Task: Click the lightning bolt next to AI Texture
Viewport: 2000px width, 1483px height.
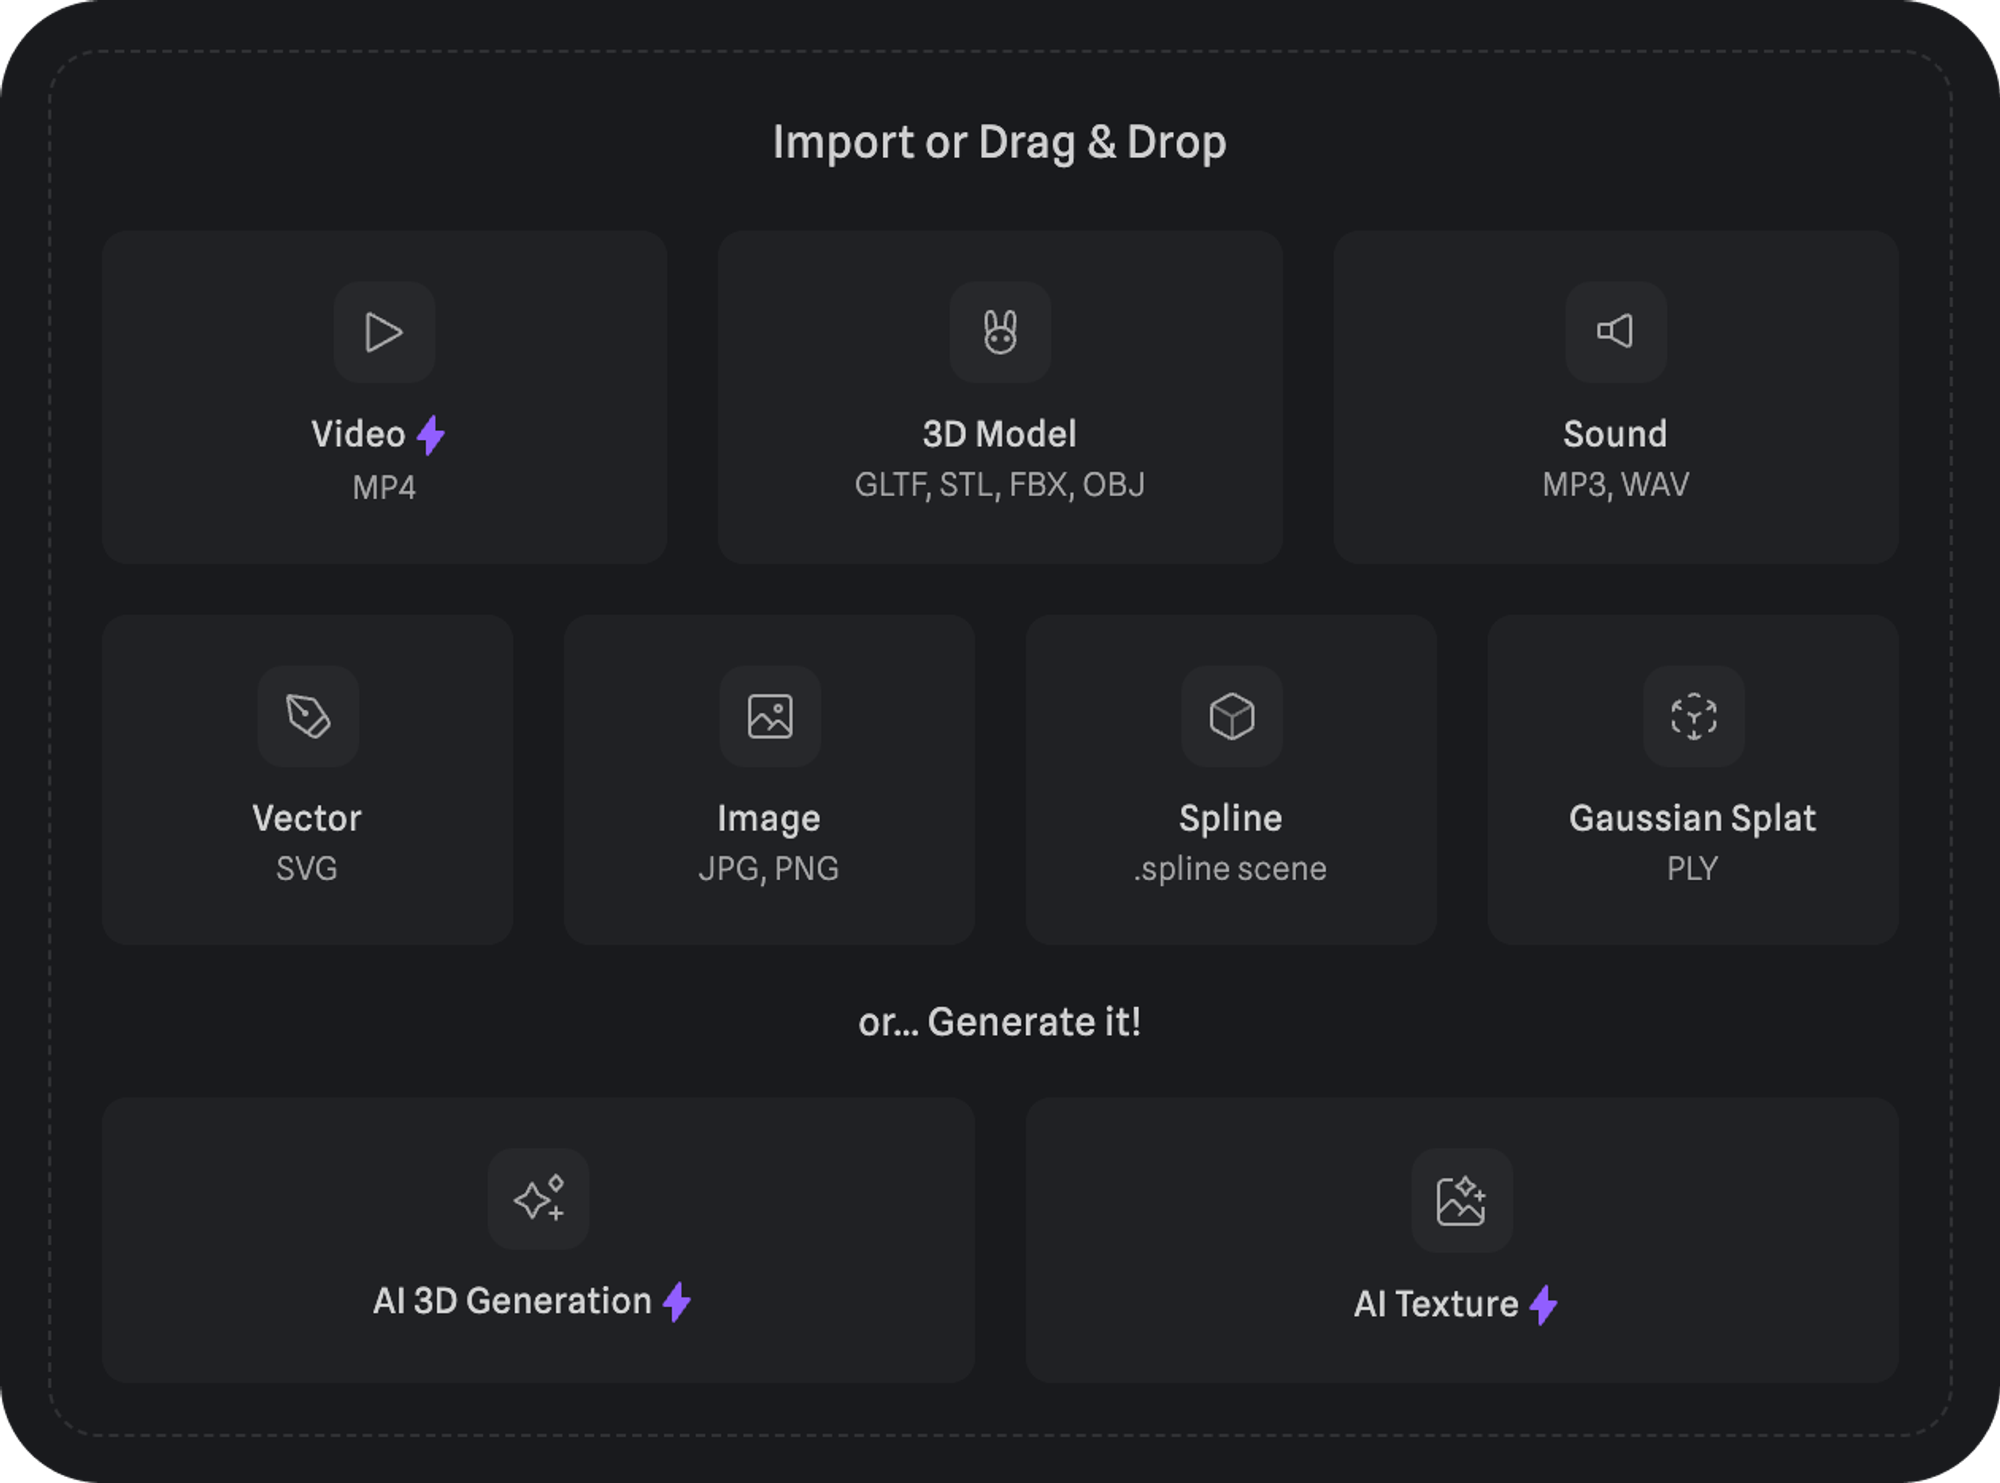Action: (x=1544, y=1305)
